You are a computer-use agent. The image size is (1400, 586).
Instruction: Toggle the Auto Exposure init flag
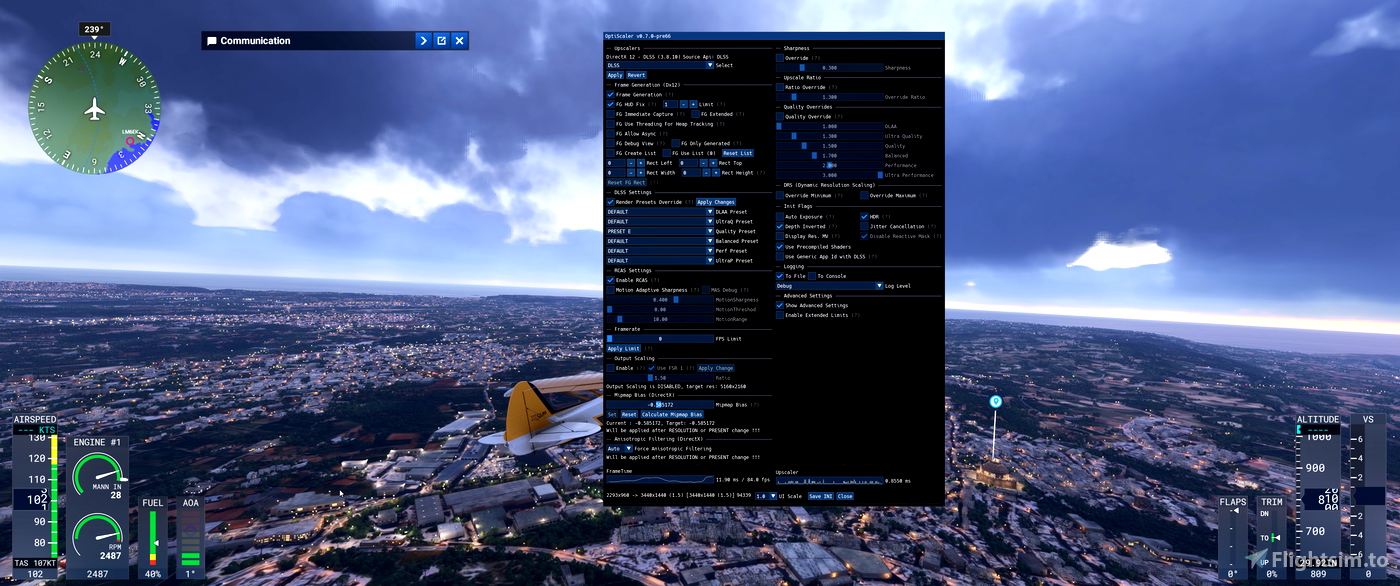click(779, 217)
